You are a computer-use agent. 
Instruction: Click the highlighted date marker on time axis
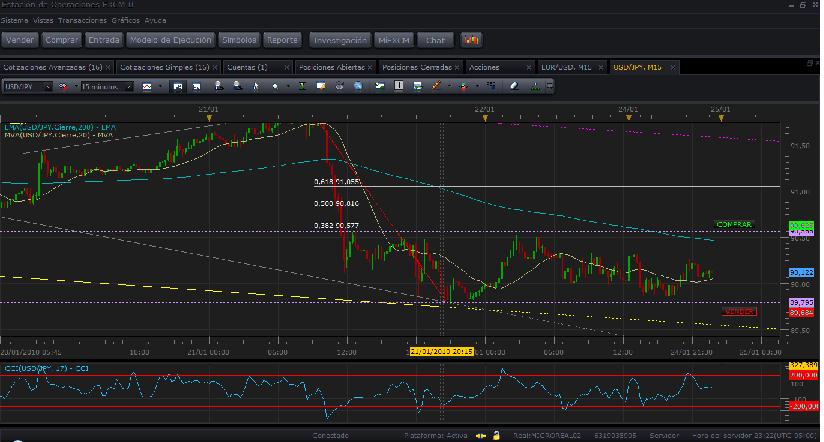pos(439,352)
